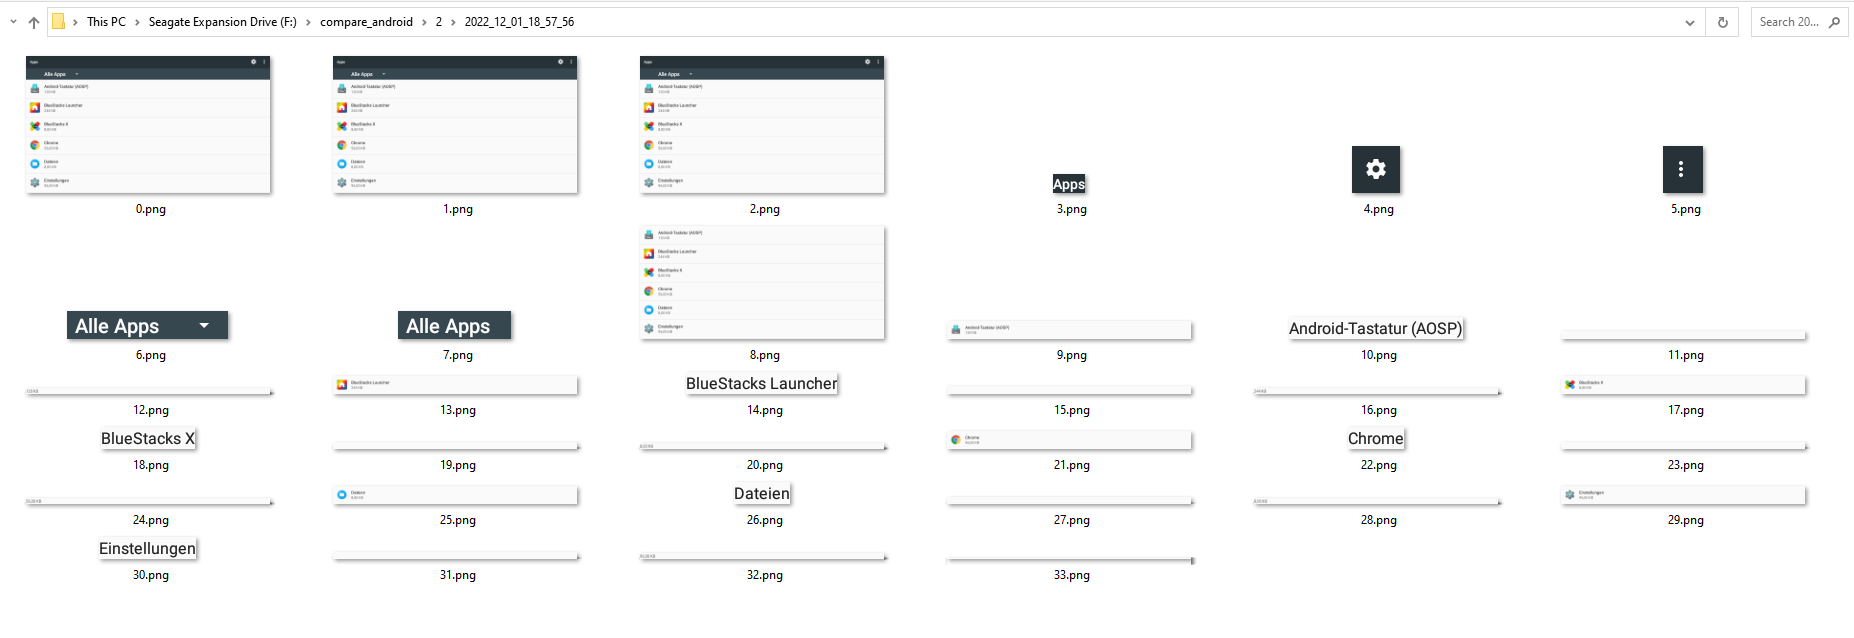Select the Seagate Expansion Drive (F:) breadcrumb
This screenshot has height=638, width=1854.
point(222,22)
